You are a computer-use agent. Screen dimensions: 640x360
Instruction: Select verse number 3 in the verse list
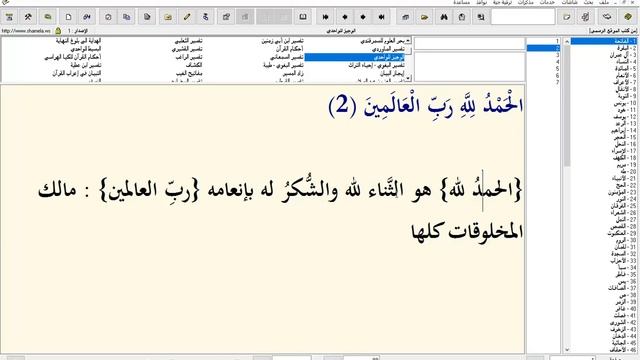[x=543, y=55]
